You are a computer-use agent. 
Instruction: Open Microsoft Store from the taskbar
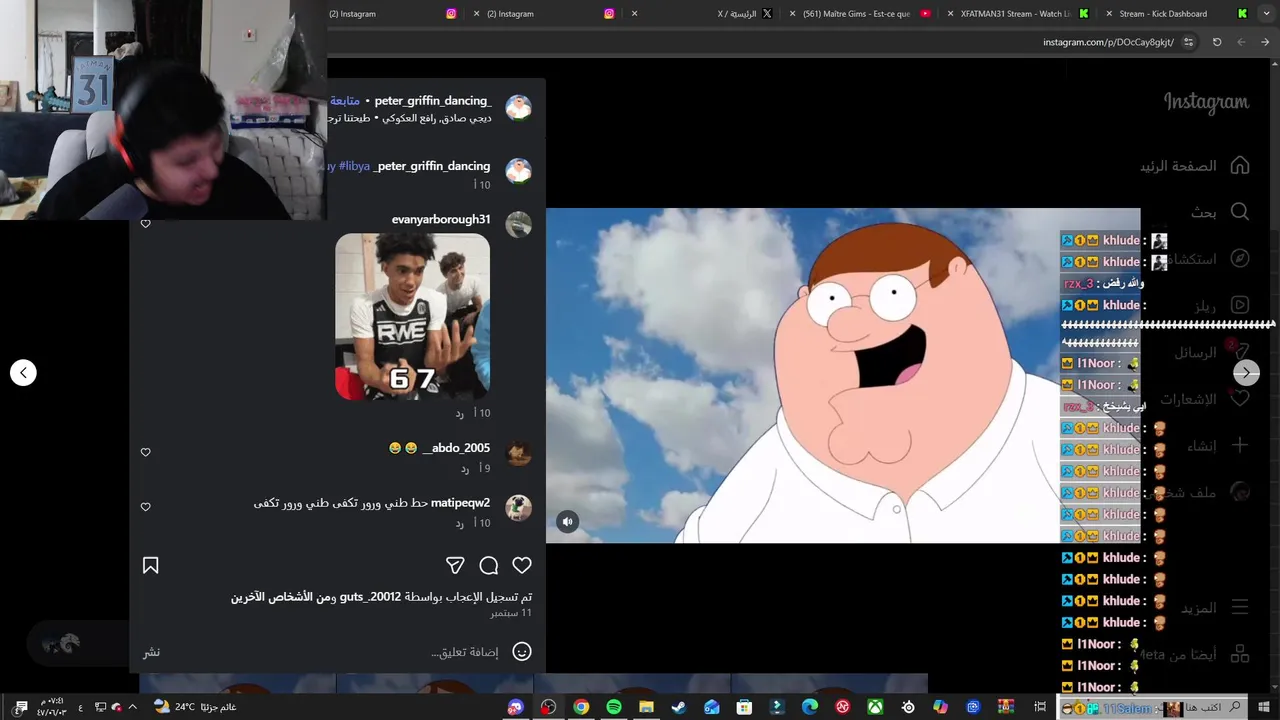coord(744,707)
